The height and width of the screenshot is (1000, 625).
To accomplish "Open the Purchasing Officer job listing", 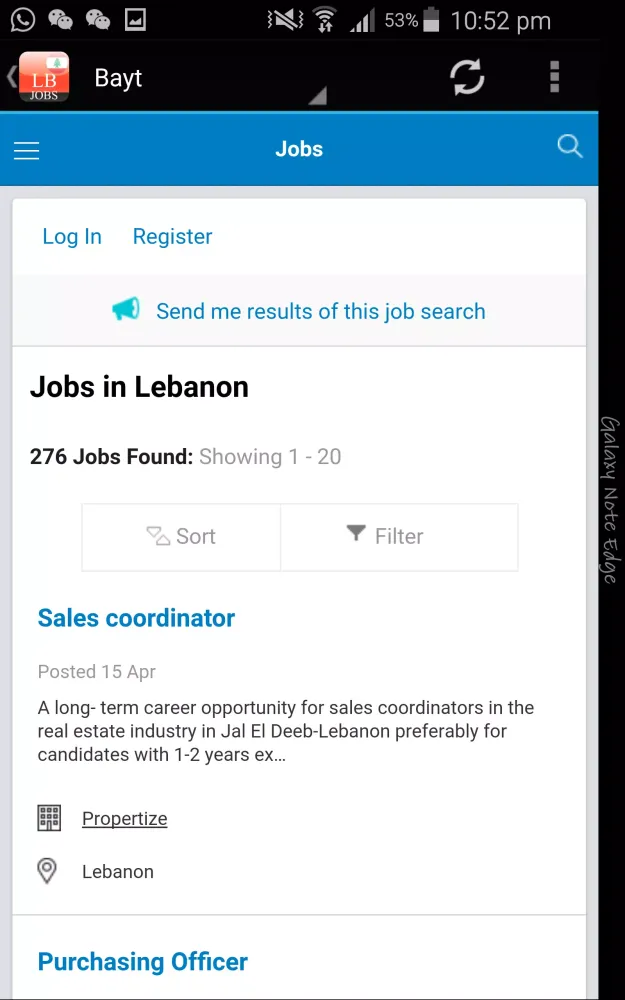I will click(x=143, y=962).
